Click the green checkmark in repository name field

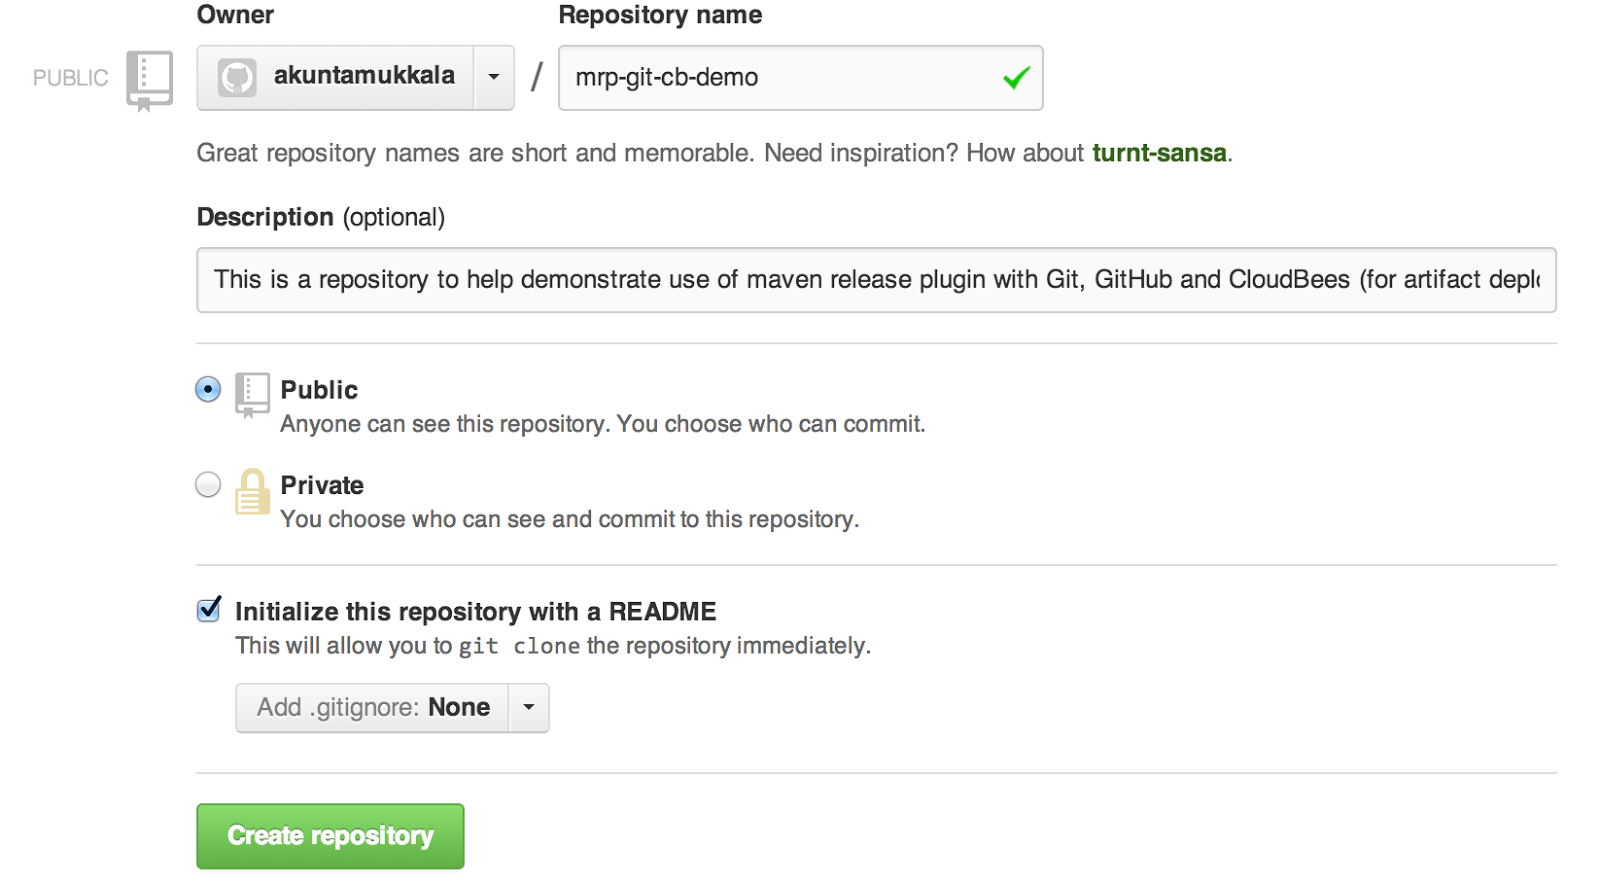1016,77
